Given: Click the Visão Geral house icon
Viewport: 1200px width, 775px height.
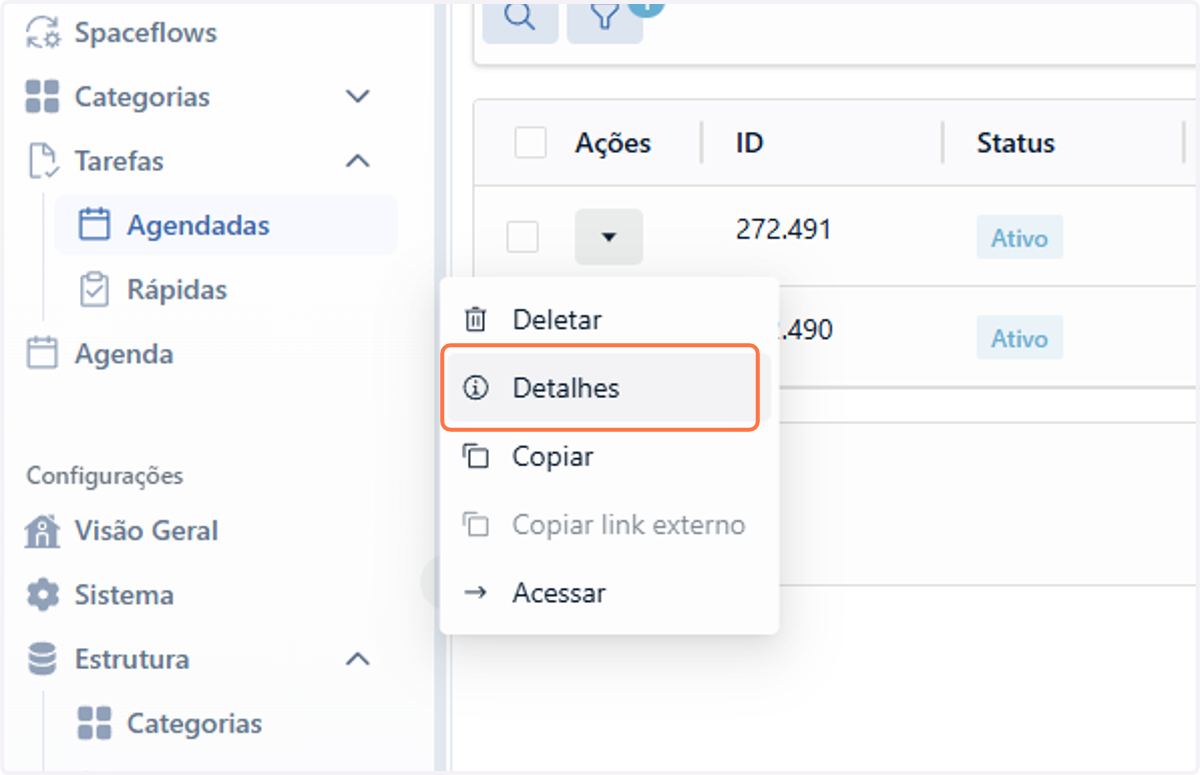Looking at the screenshot, I should 42,531.
